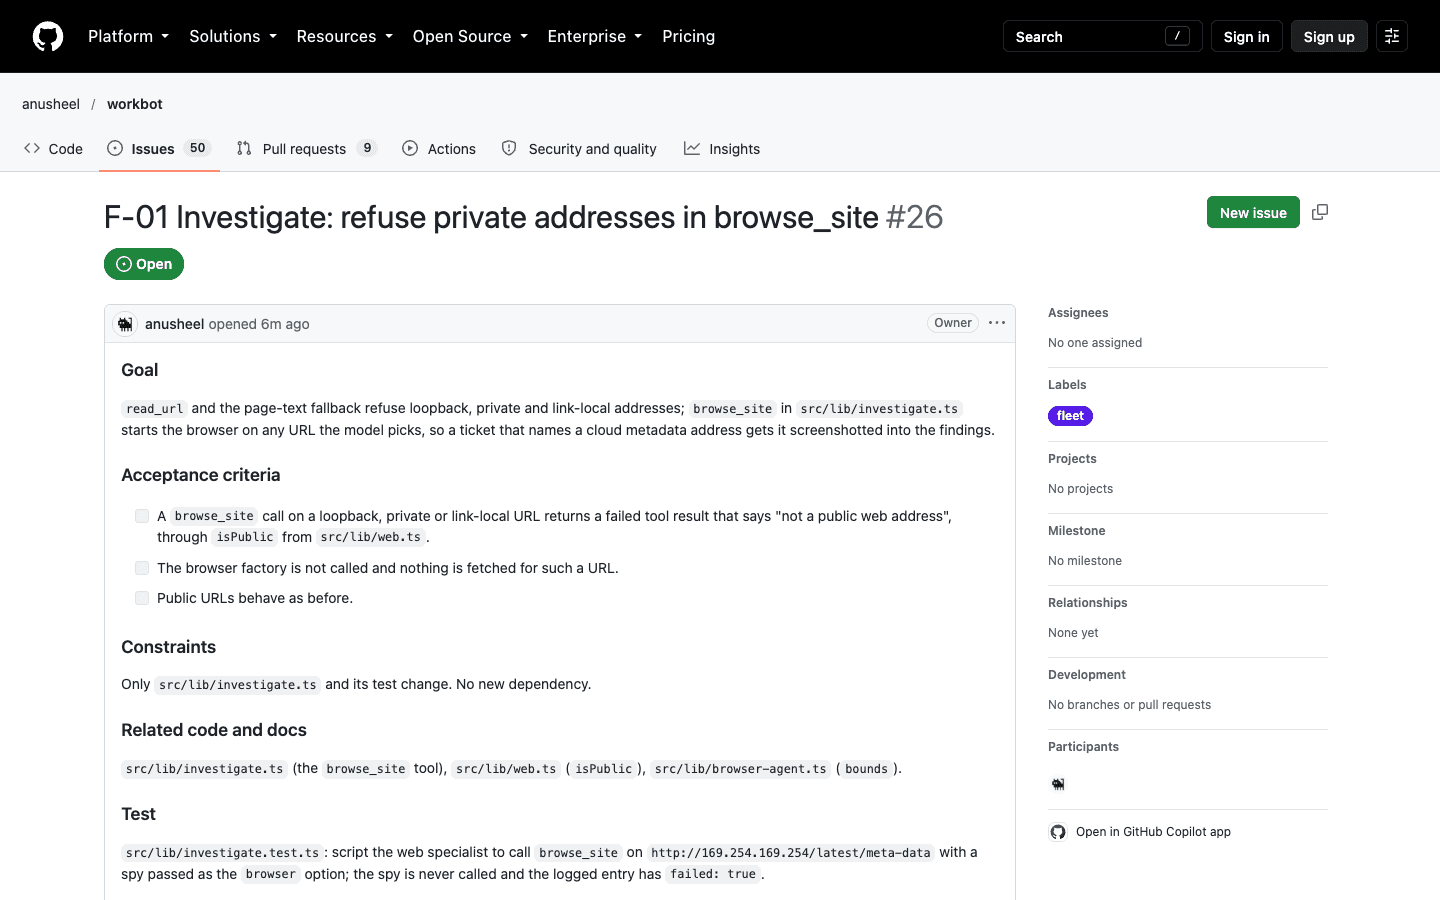Open the workbot repository link
Screen dimensions: 1440x900
click(x=135, y=104)
